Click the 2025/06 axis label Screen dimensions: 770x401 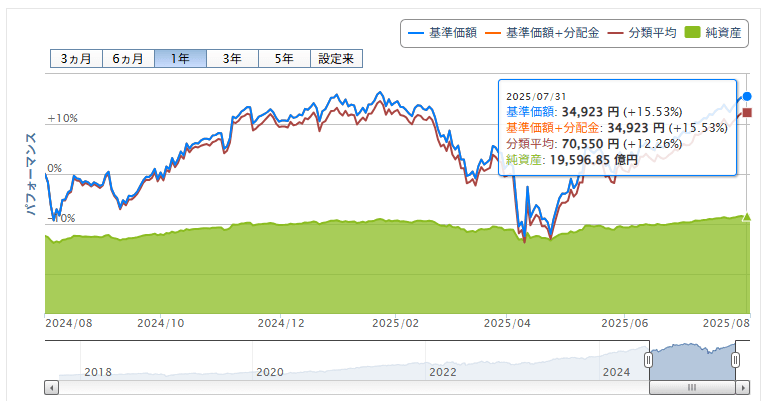click(625, 323)
